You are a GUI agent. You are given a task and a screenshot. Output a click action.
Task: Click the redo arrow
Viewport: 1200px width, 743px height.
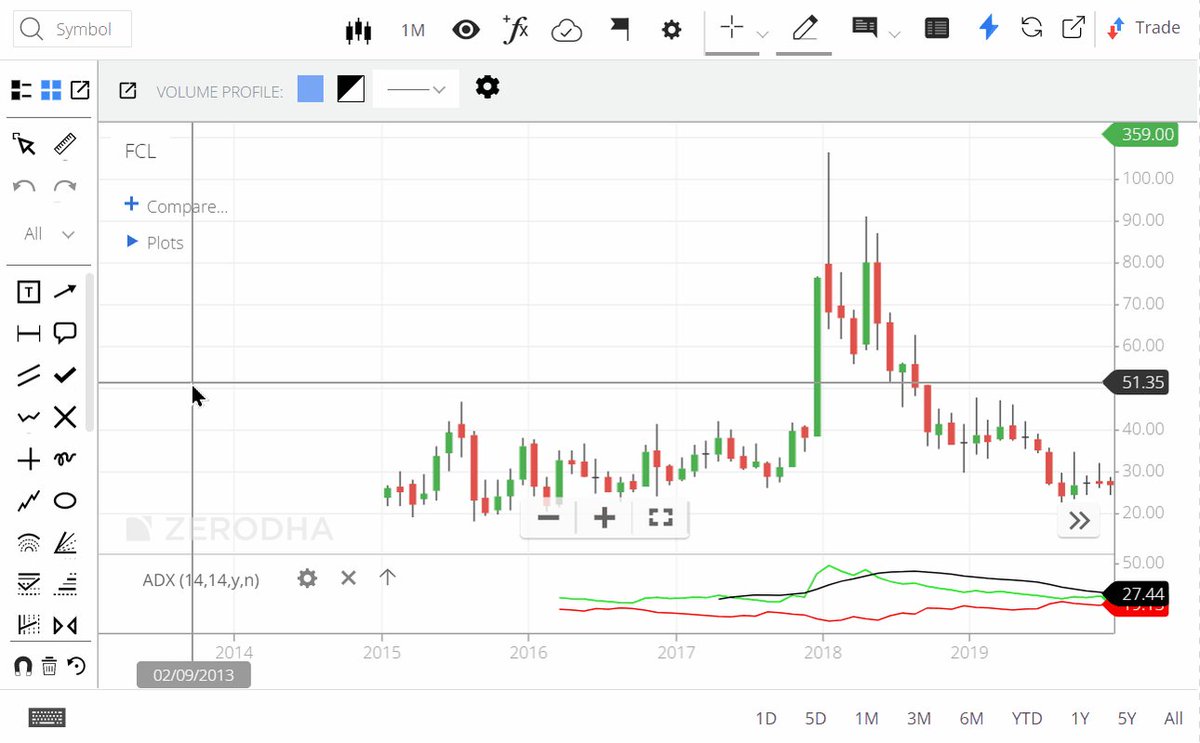[x=65, y=187]
